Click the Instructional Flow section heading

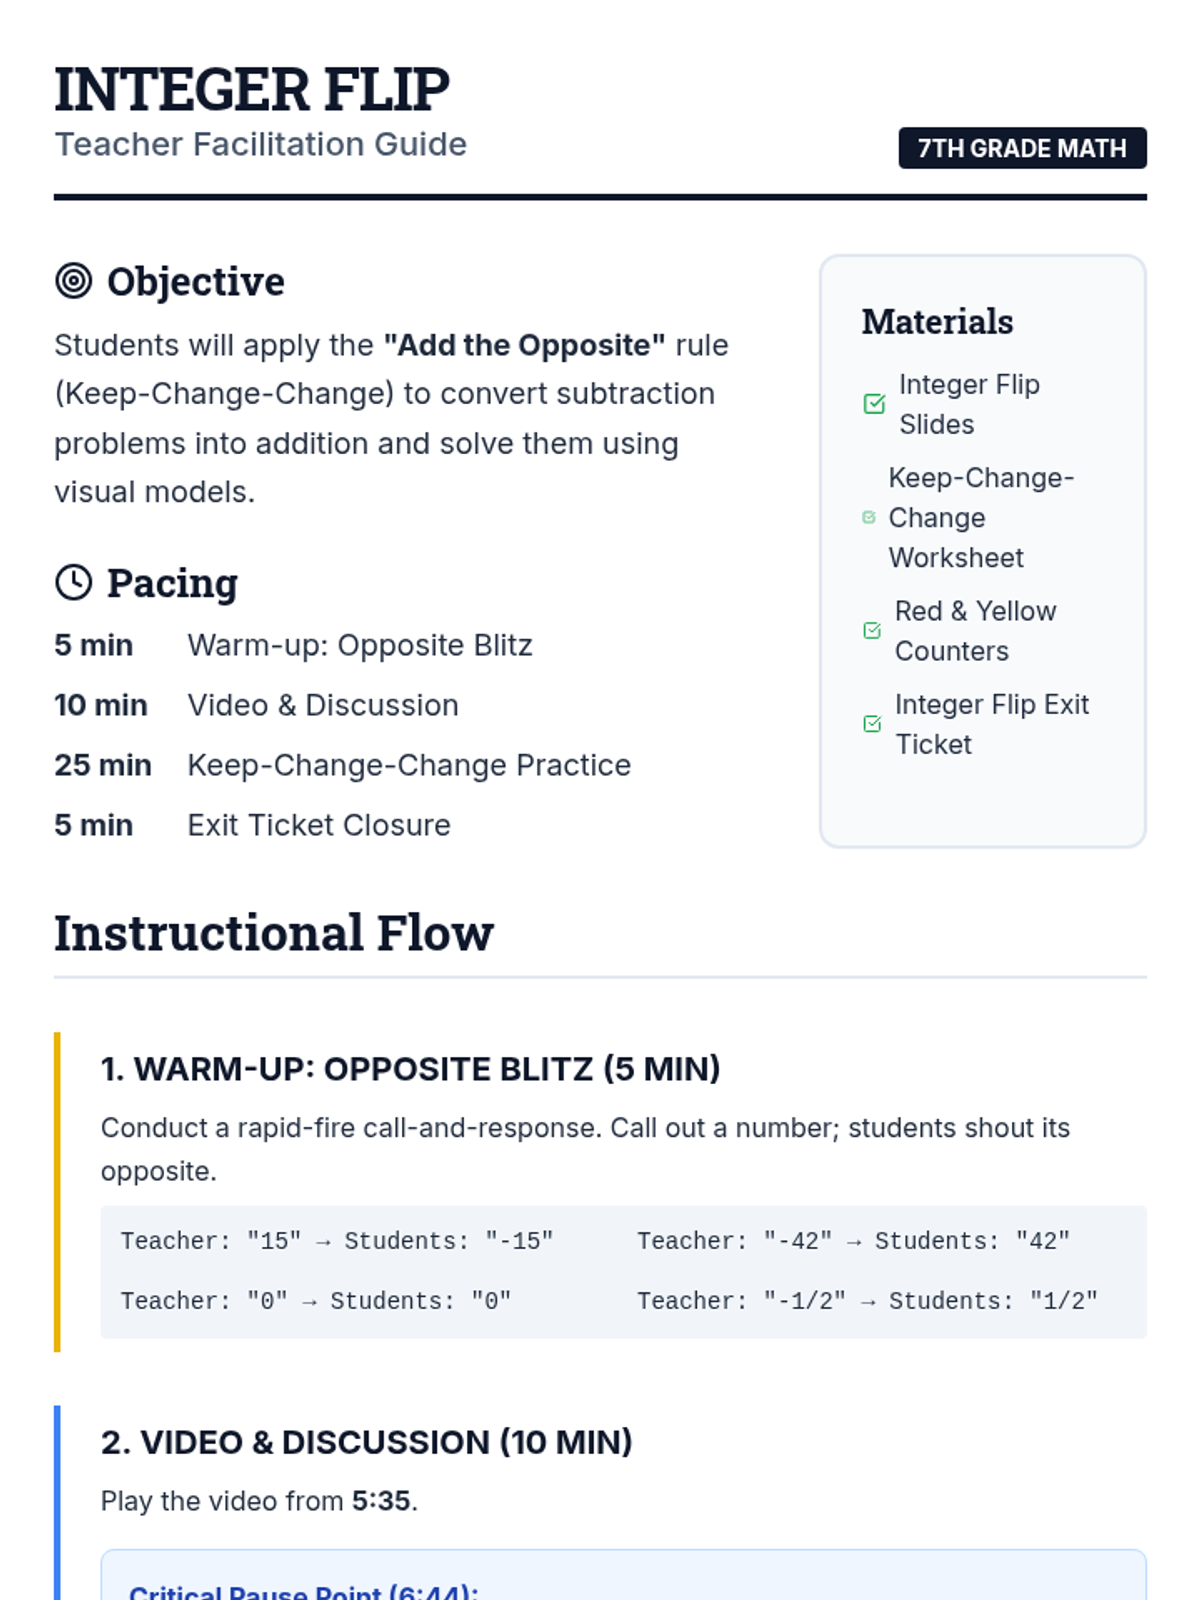coord(274,933)
